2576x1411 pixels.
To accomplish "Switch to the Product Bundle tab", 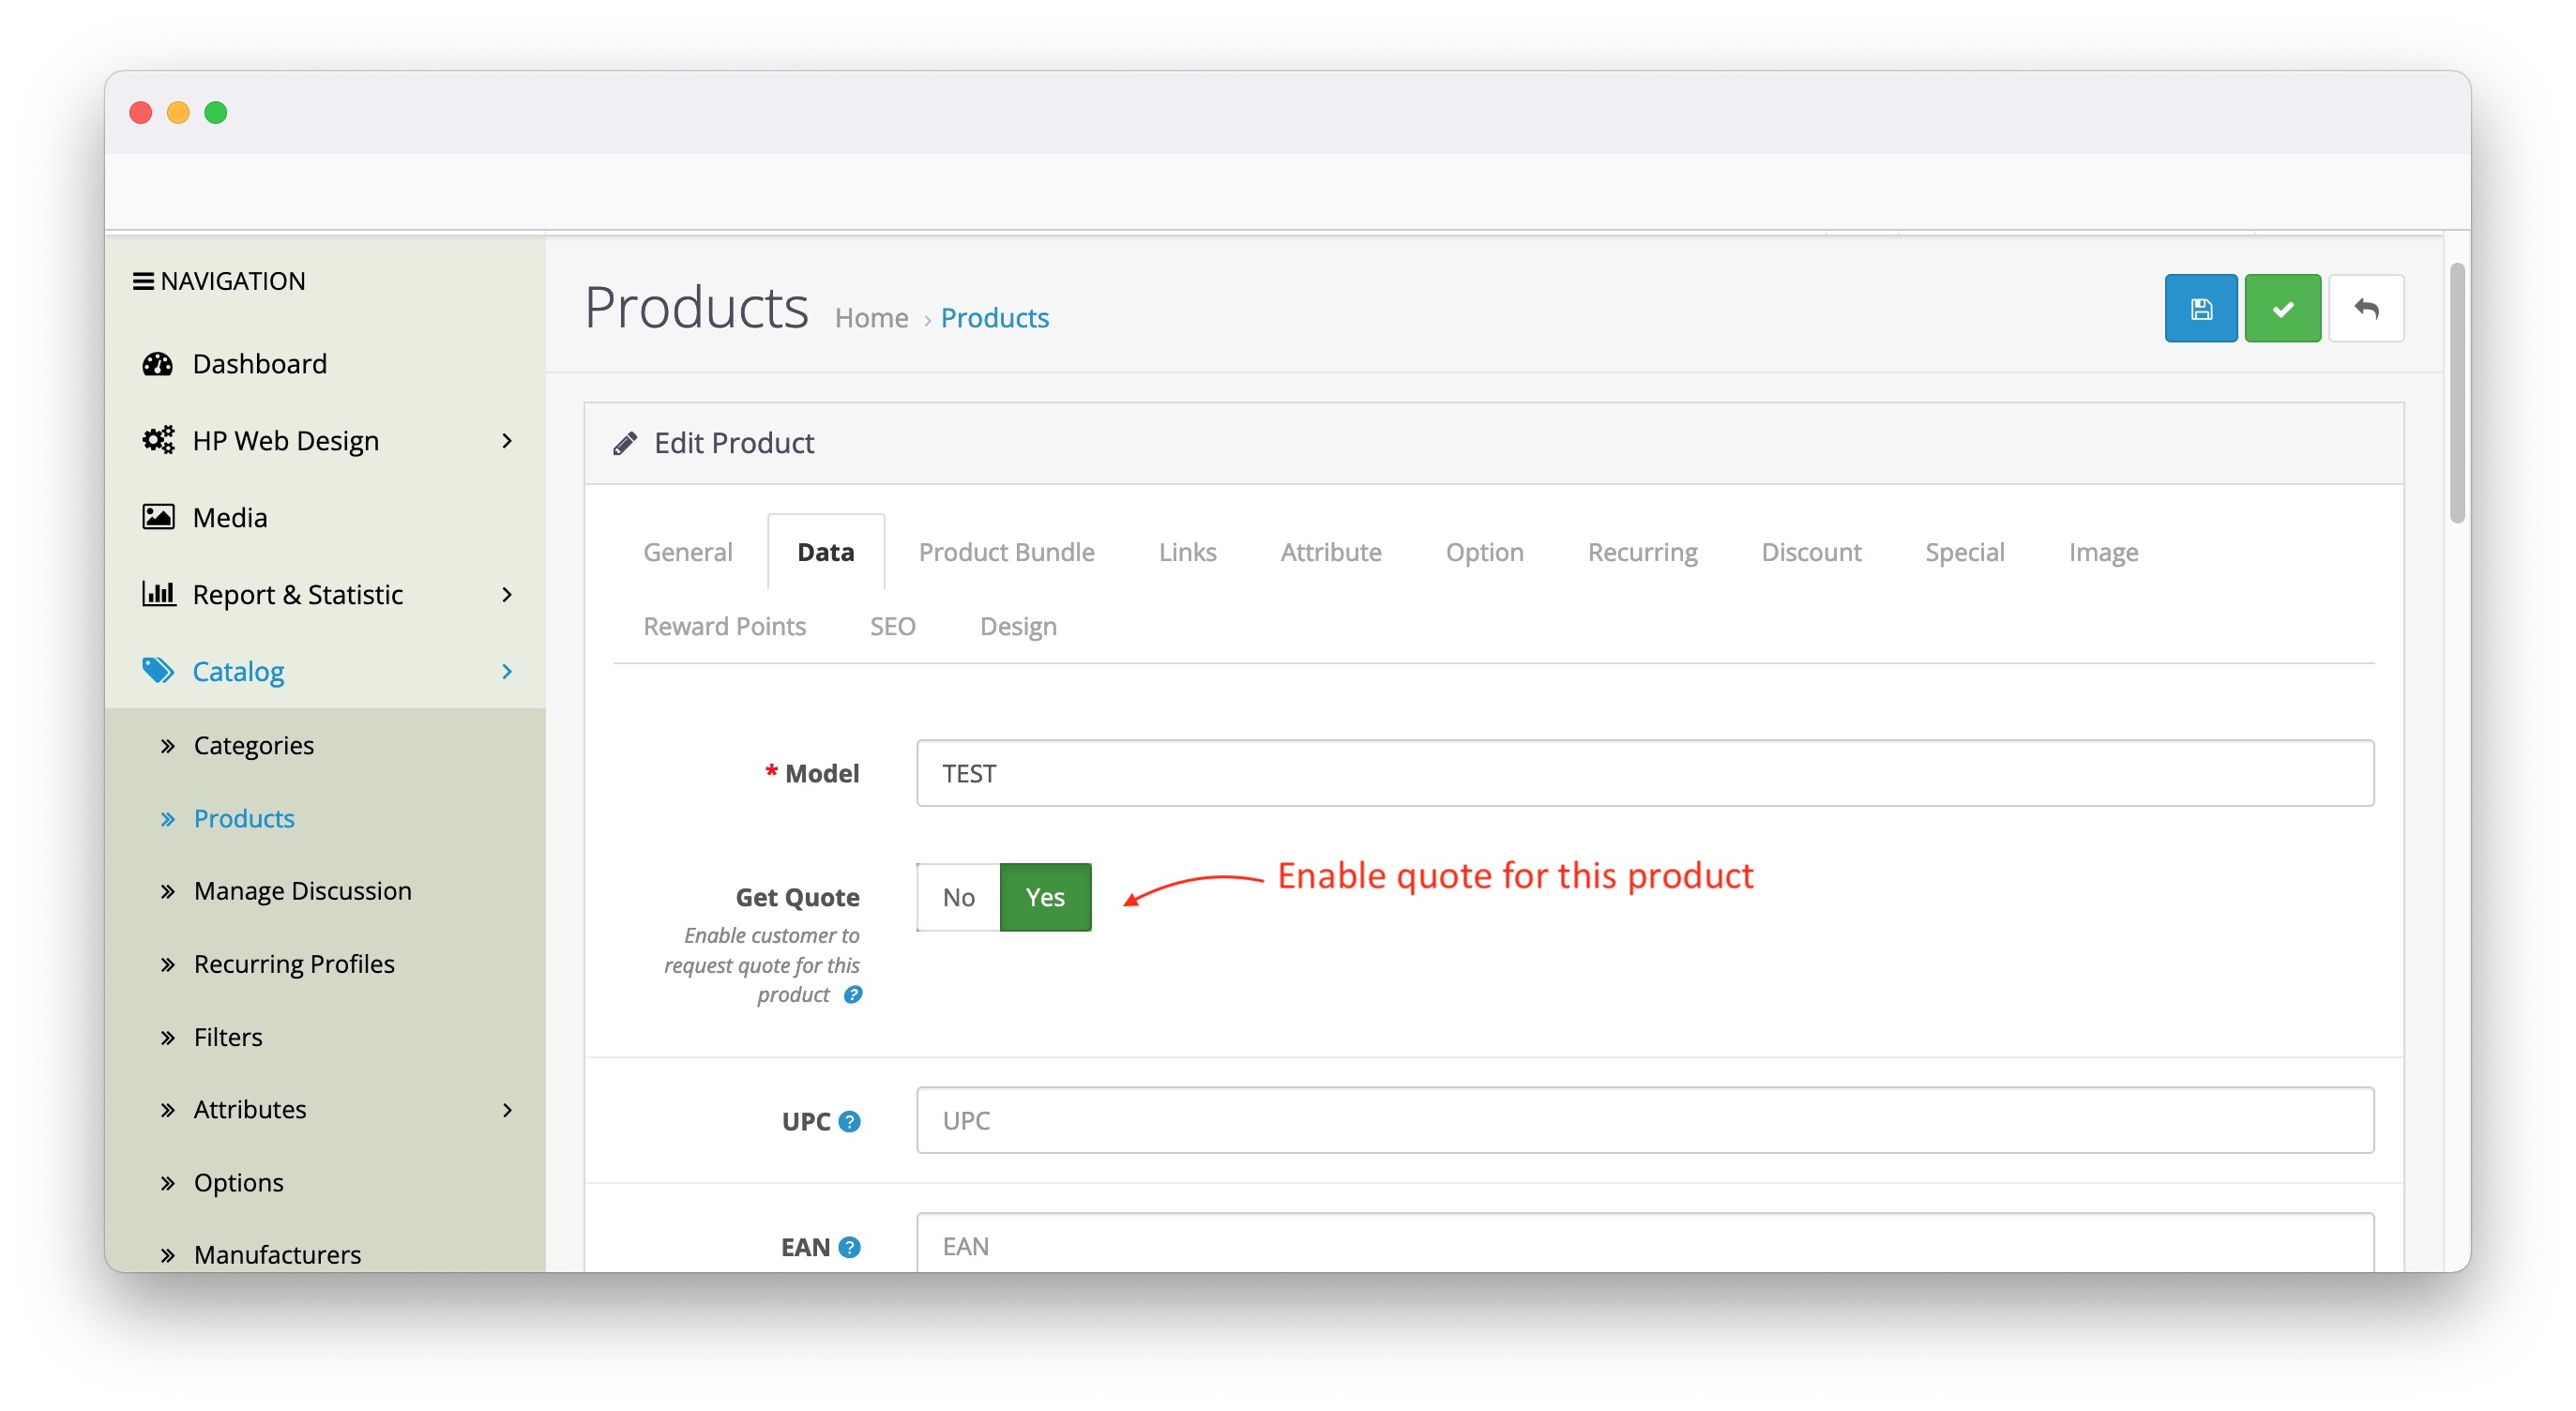I will point(1006,551).
